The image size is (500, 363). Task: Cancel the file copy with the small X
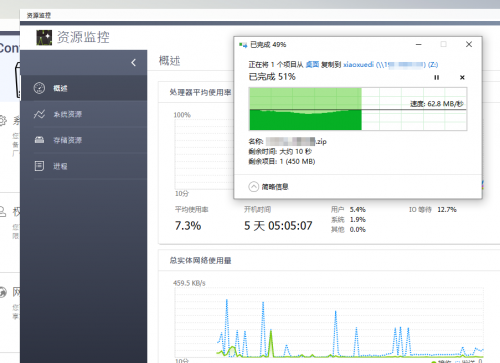click(x=462, y=77)
